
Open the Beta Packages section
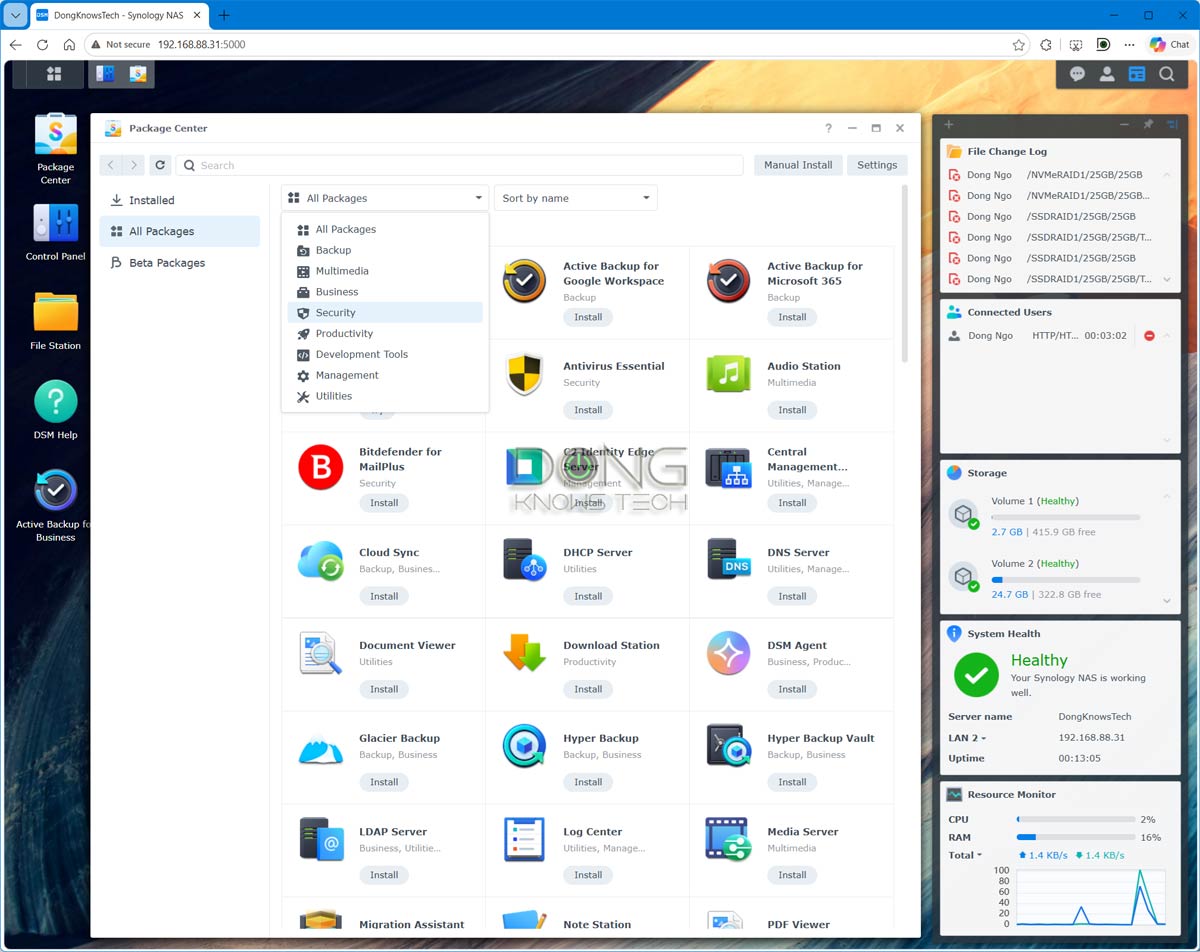pos(180,262)
